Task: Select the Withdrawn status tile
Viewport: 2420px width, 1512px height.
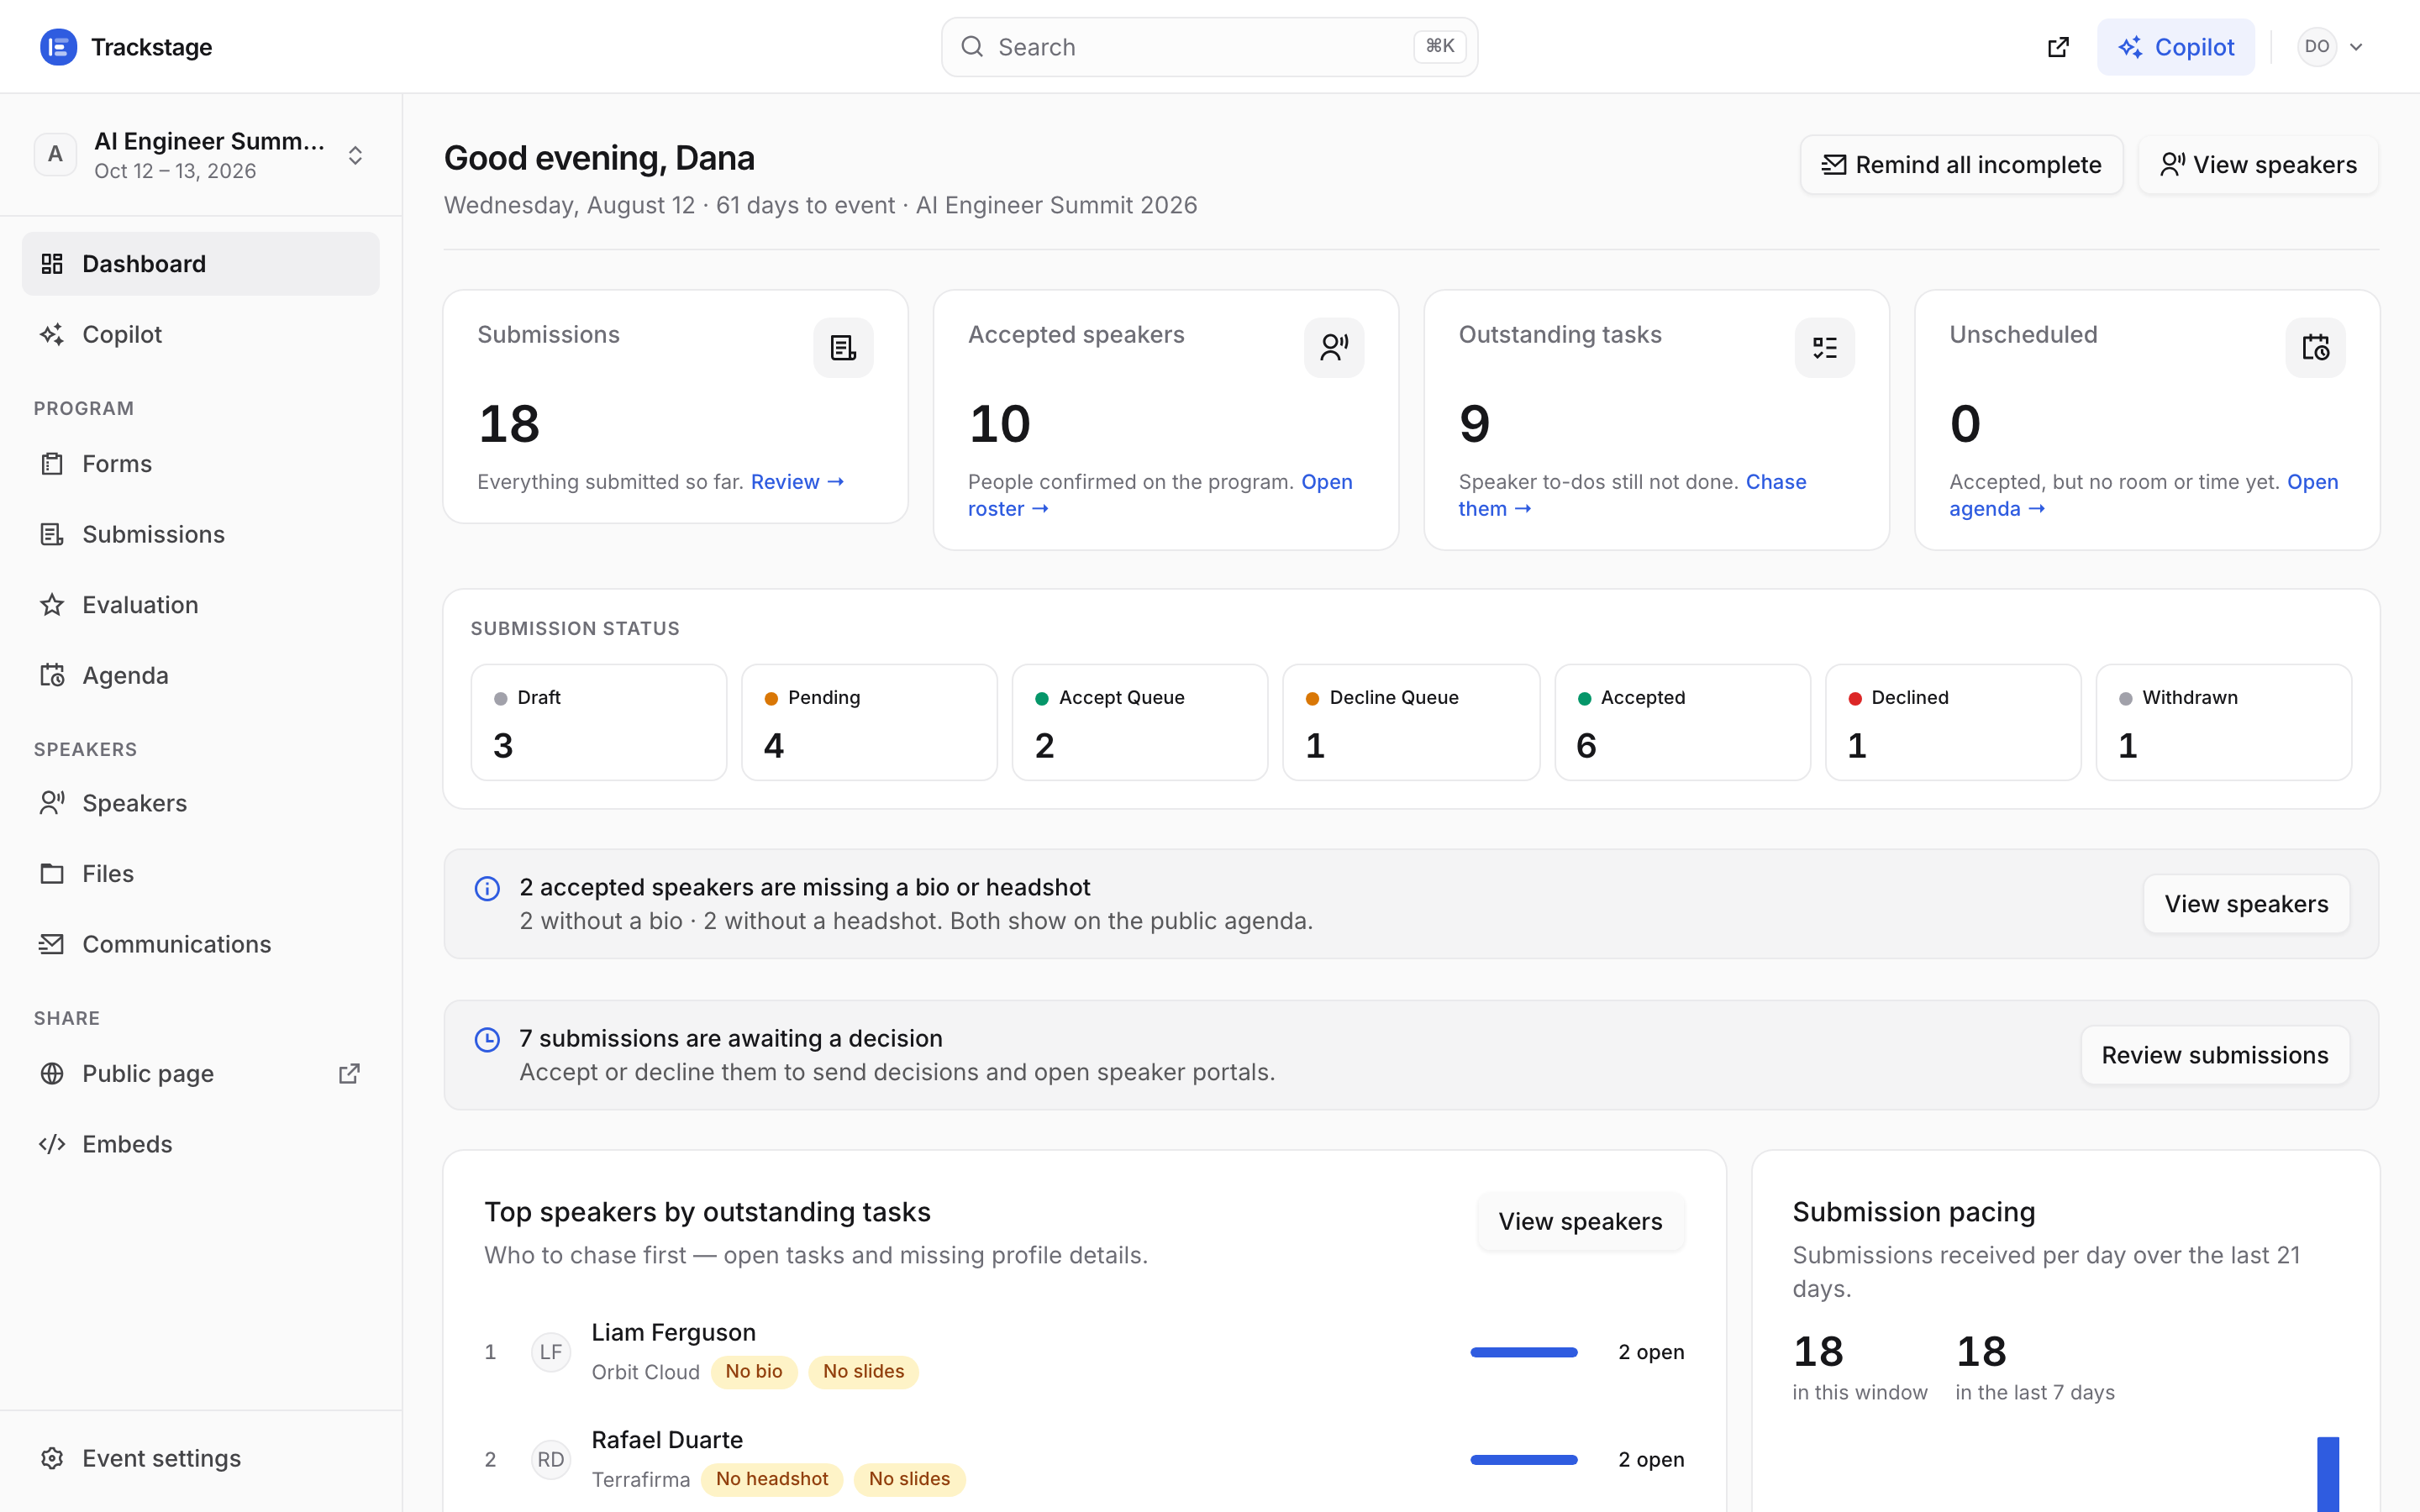Action: pos(2224,722)
